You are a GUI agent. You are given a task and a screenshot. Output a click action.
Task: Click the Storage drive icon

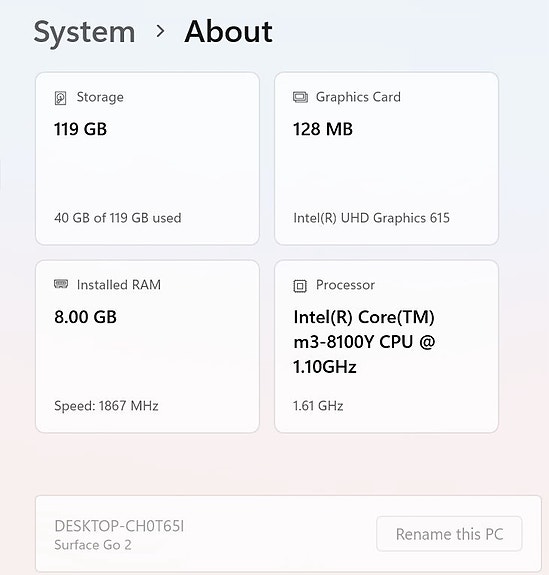(x=61, y=98)
